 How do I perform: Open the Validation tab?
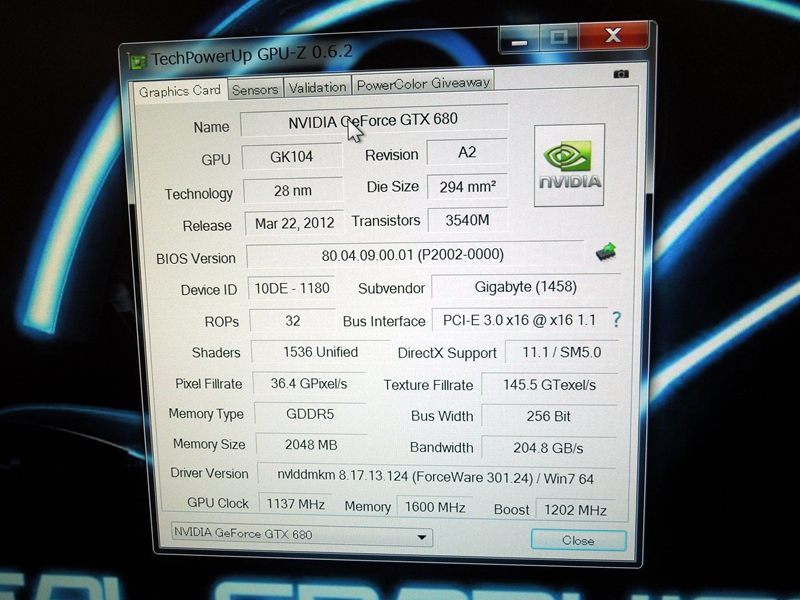pos(317,88)
